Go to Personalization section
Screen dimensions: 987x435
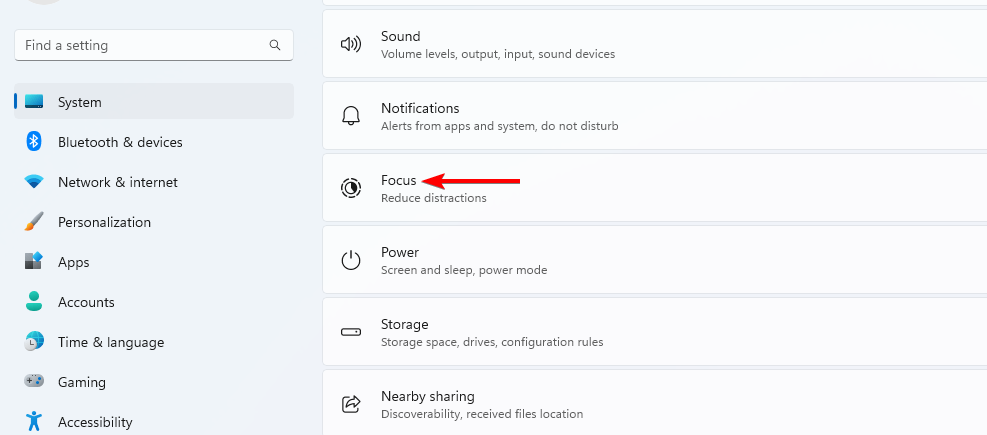pyautogui.click(x=104, y=222)
